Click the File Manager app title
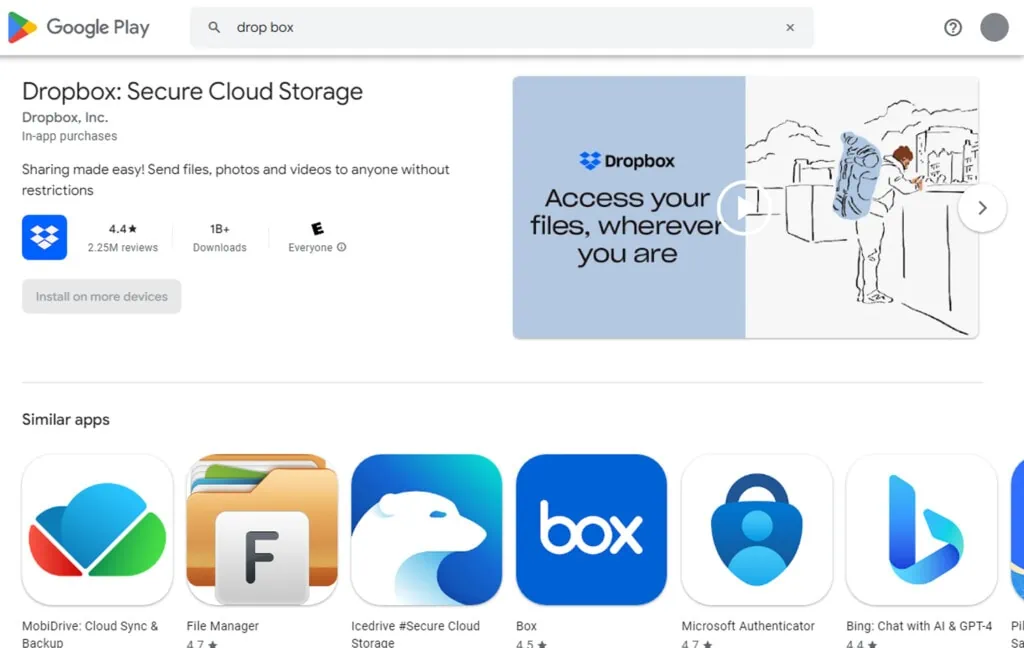 click(223, 626)
